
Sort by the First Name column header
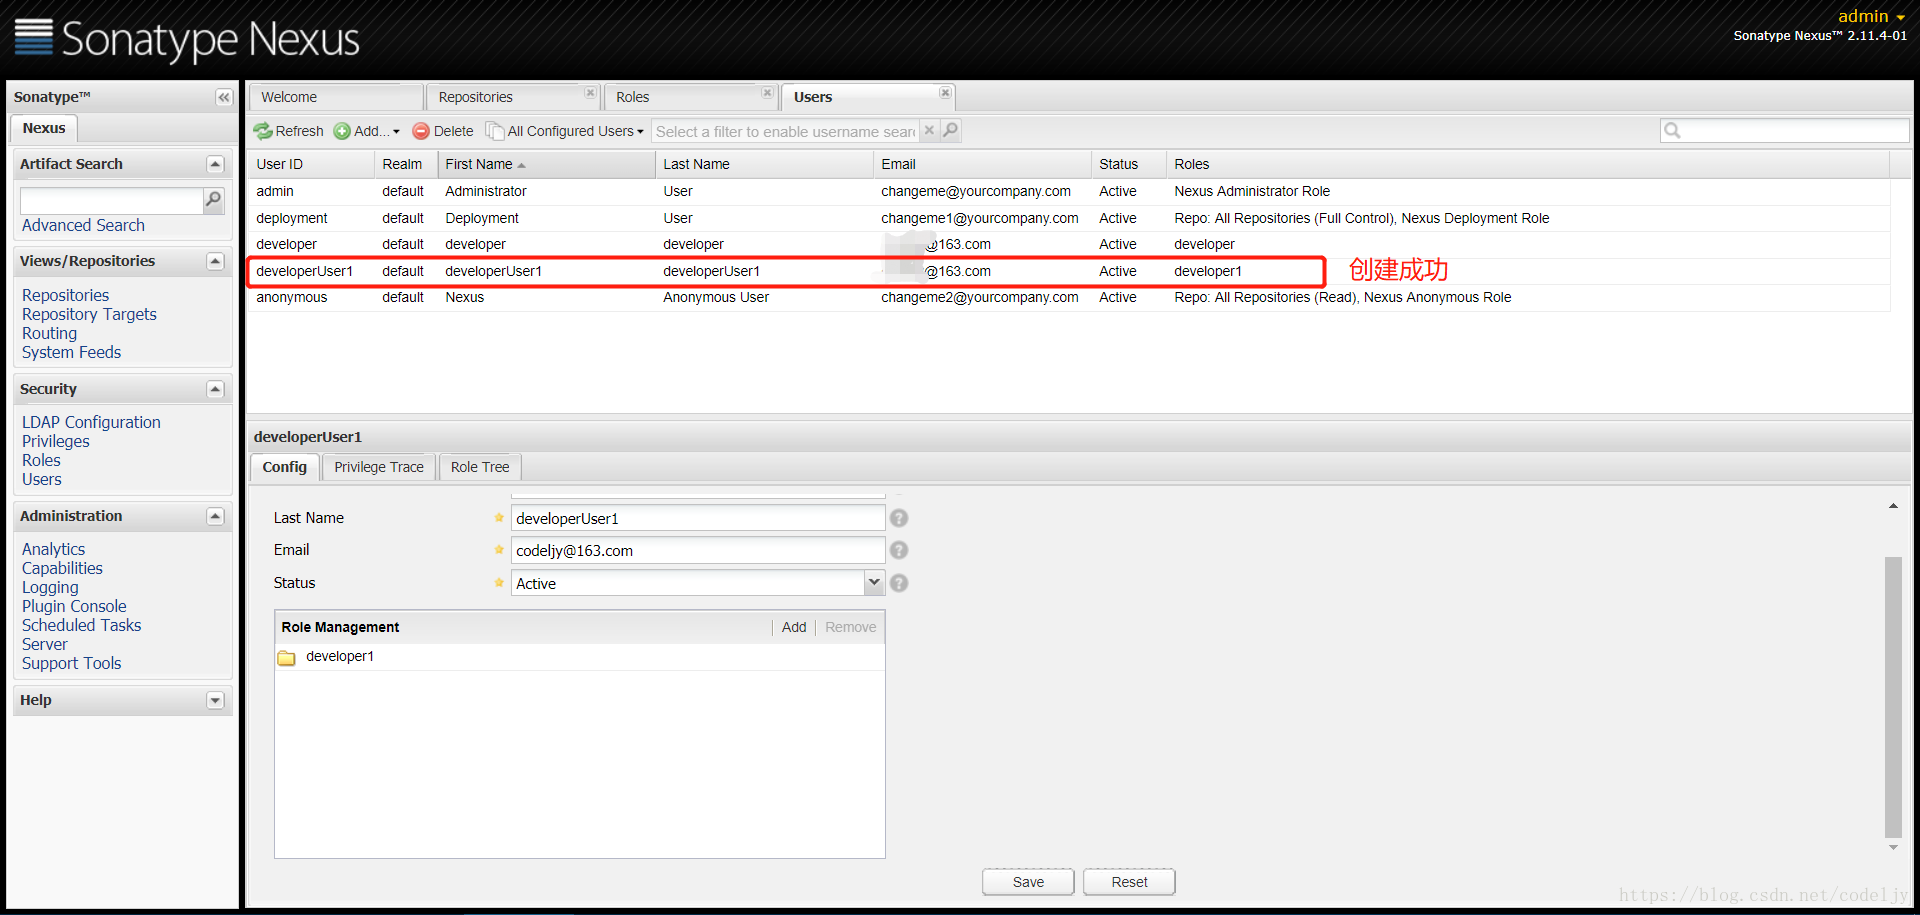[546, 164]
